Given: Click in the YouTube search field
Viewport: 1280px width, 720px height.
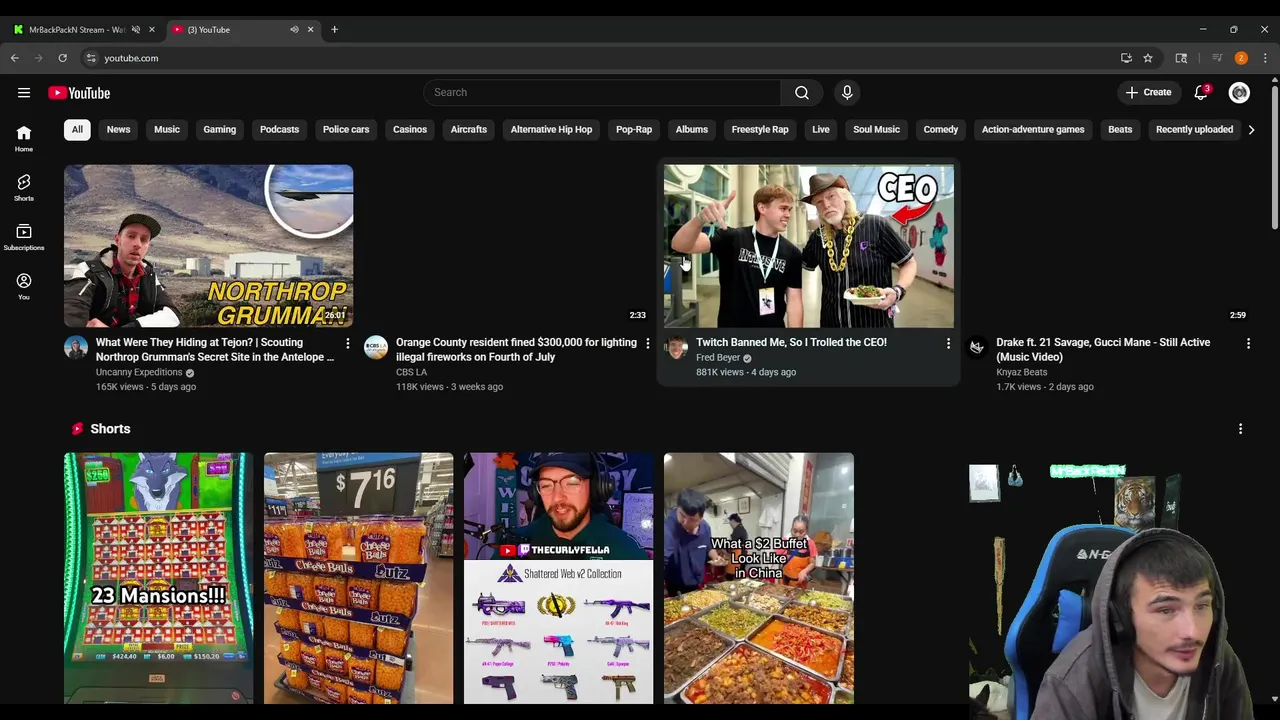Looking at the screenshot, I should coord(602,93).
